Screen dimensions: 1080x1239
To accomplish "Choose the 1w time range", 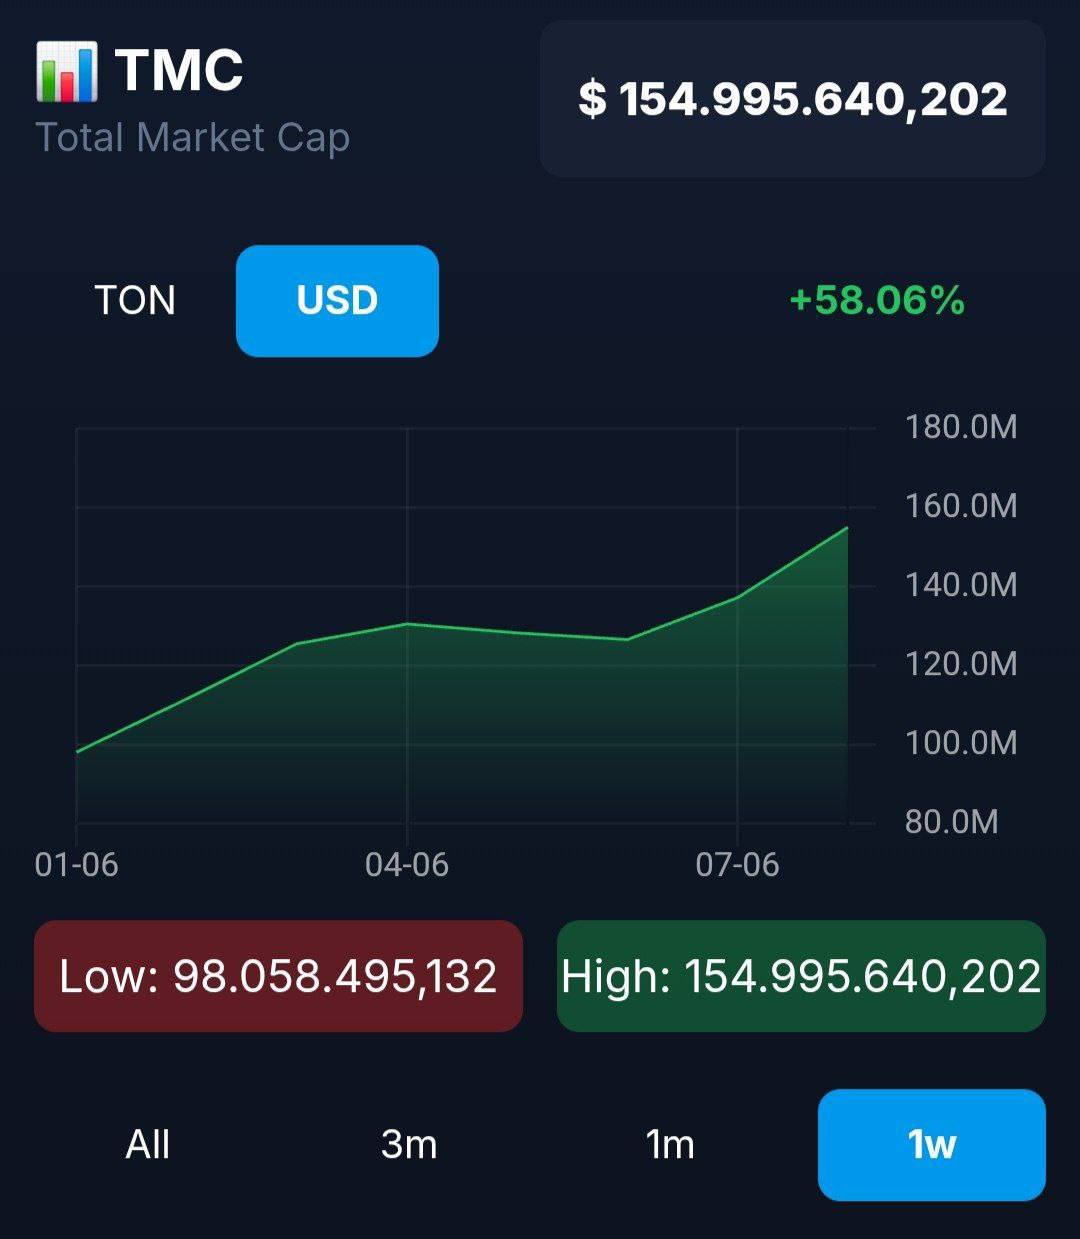I will pos(931,1144).
